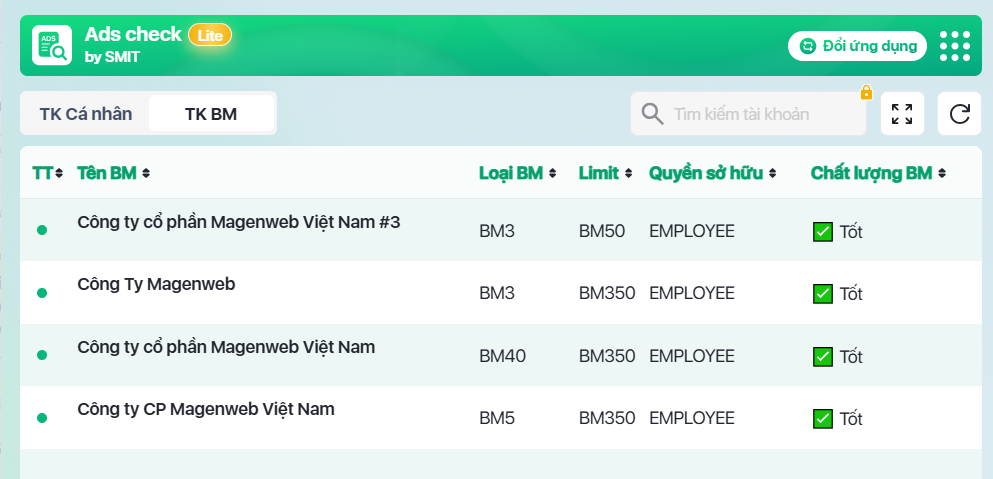Switch to TK Cá nhân tab
This screenshot has height=479, width=993.
tap(85, 114)
